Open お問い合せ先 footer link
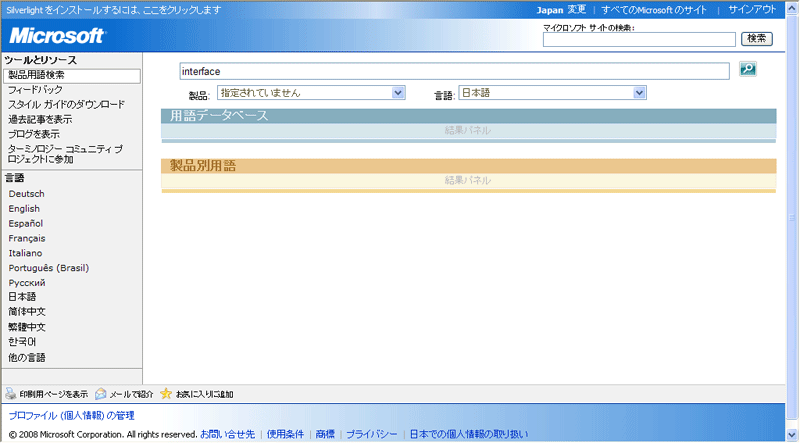Image resolution: width=800 pixels, height=443 pixels. coord(228,434)
